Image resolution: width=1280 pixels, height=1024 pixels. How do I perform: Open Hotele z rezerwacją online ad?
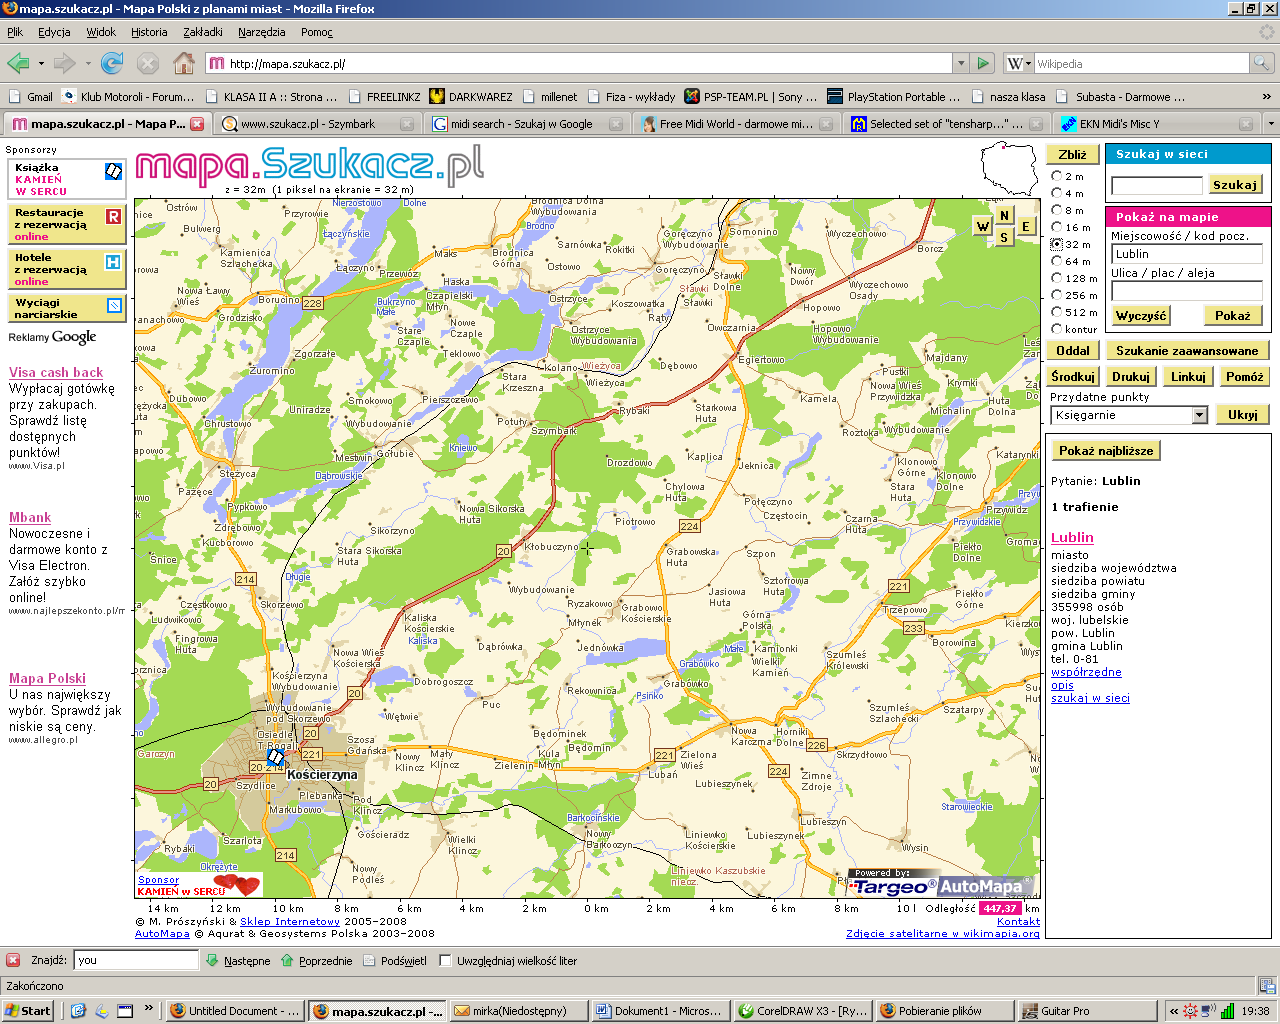67,269
